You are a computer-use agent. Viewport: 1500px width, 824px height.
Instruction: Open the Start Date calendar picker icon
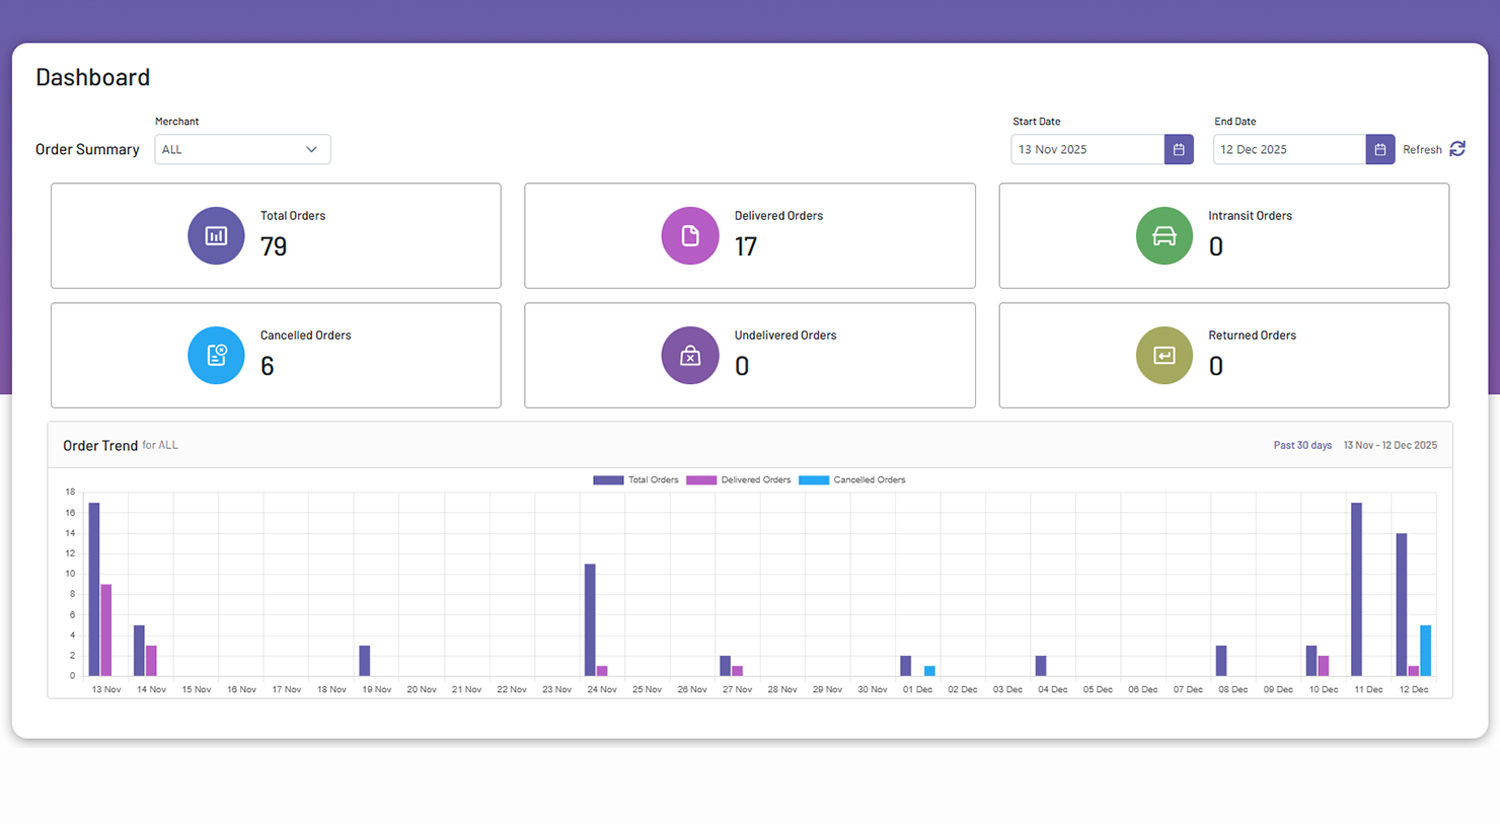click(1178, 148)
